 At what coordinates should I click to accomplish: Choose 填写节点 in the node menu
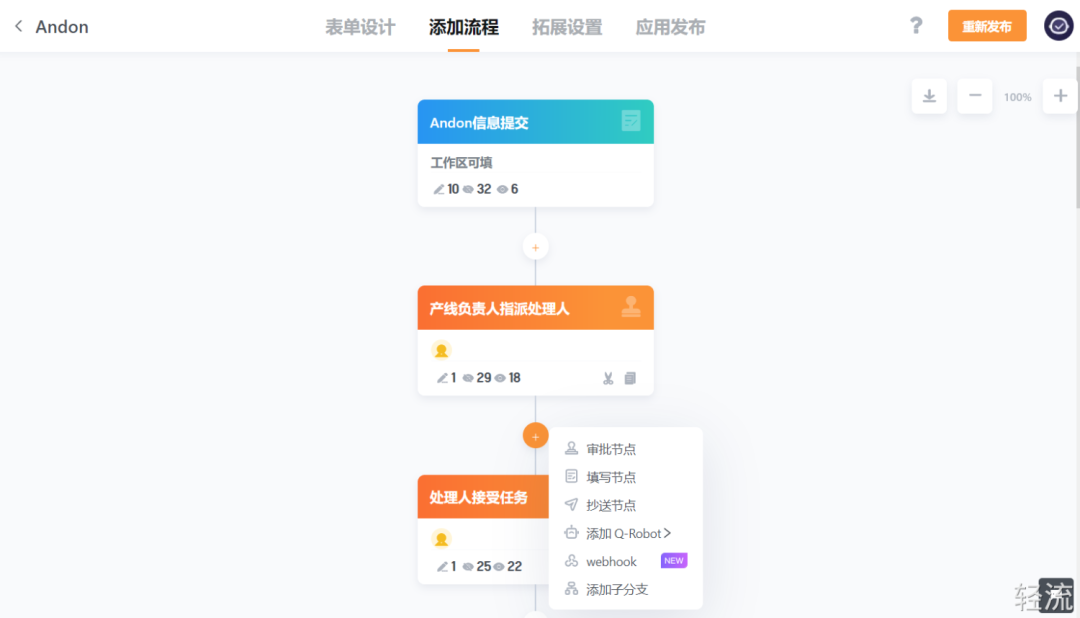tap(611, 477)
